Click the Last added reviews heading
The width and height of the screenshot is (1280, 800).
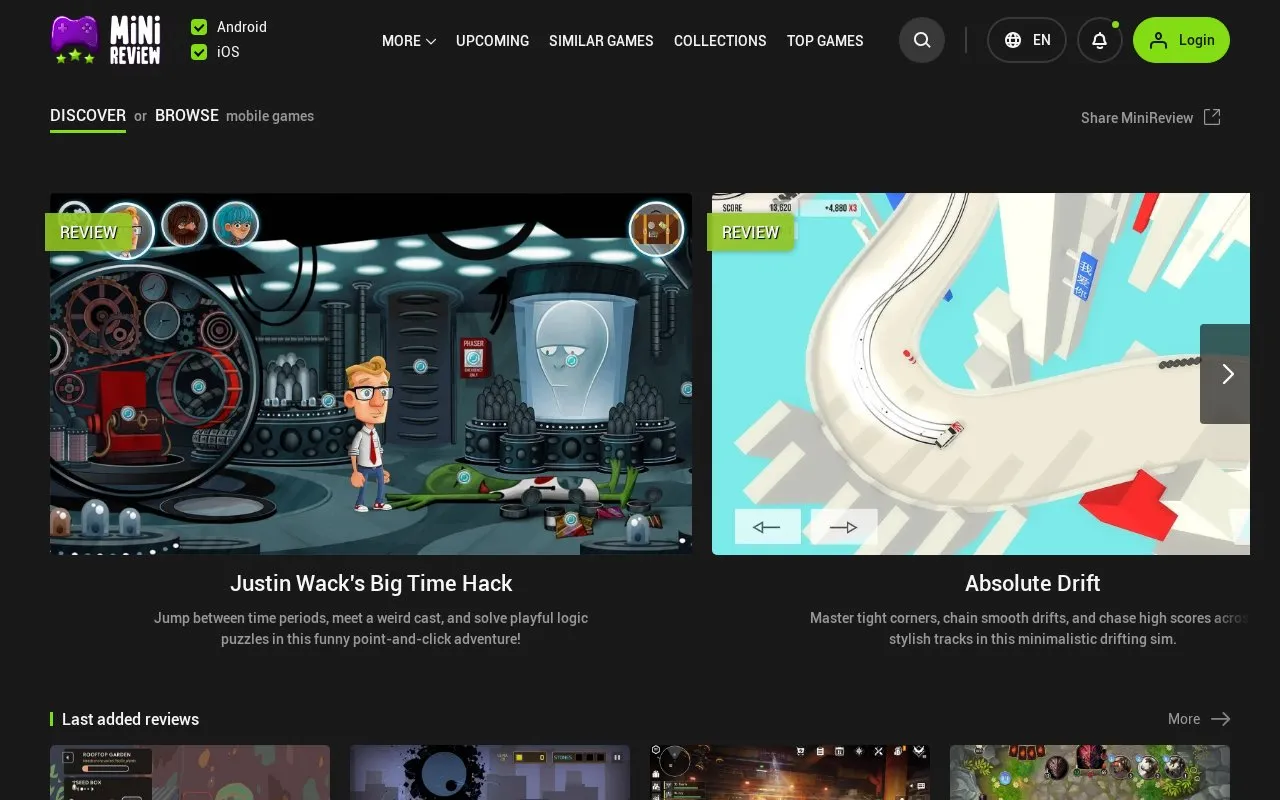(x=131, y=719)
